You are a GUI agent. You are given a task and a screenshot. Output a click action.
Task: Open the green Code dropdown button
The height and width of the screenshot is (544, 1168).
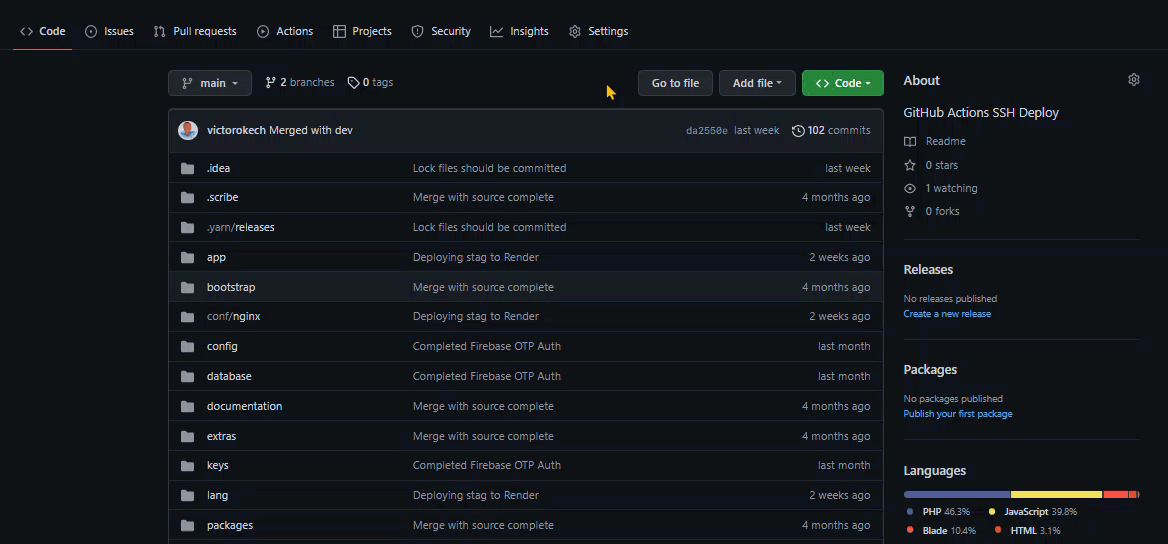pyautogui.click(x=842, y=83)
